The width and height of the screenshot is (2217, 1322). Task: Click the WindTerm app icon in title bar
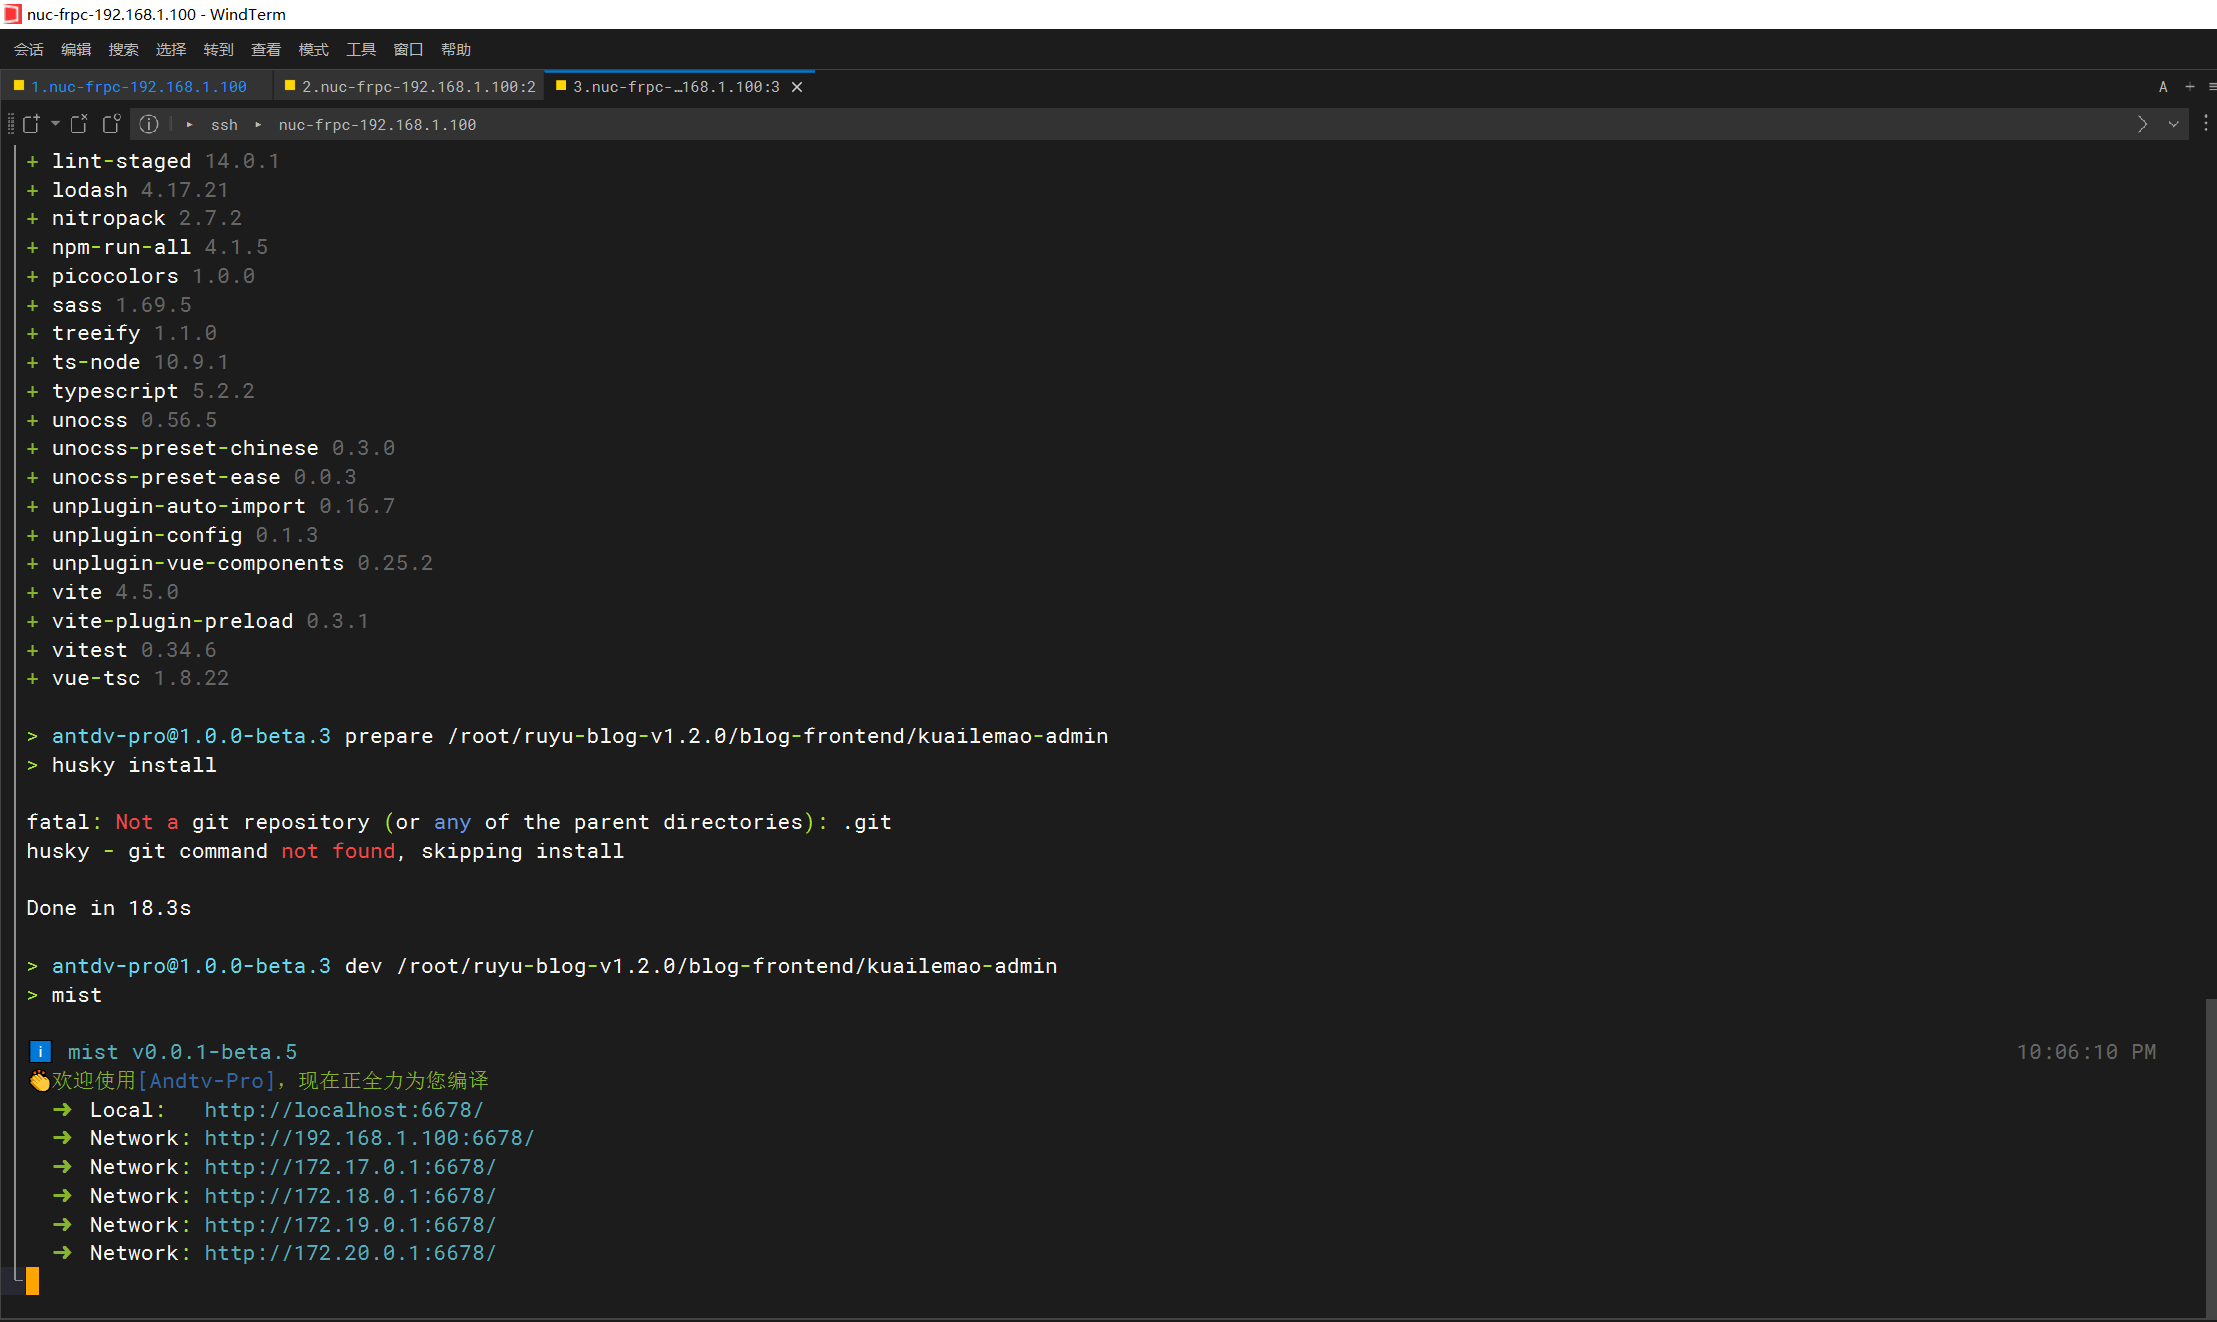[x=12, y=14]
